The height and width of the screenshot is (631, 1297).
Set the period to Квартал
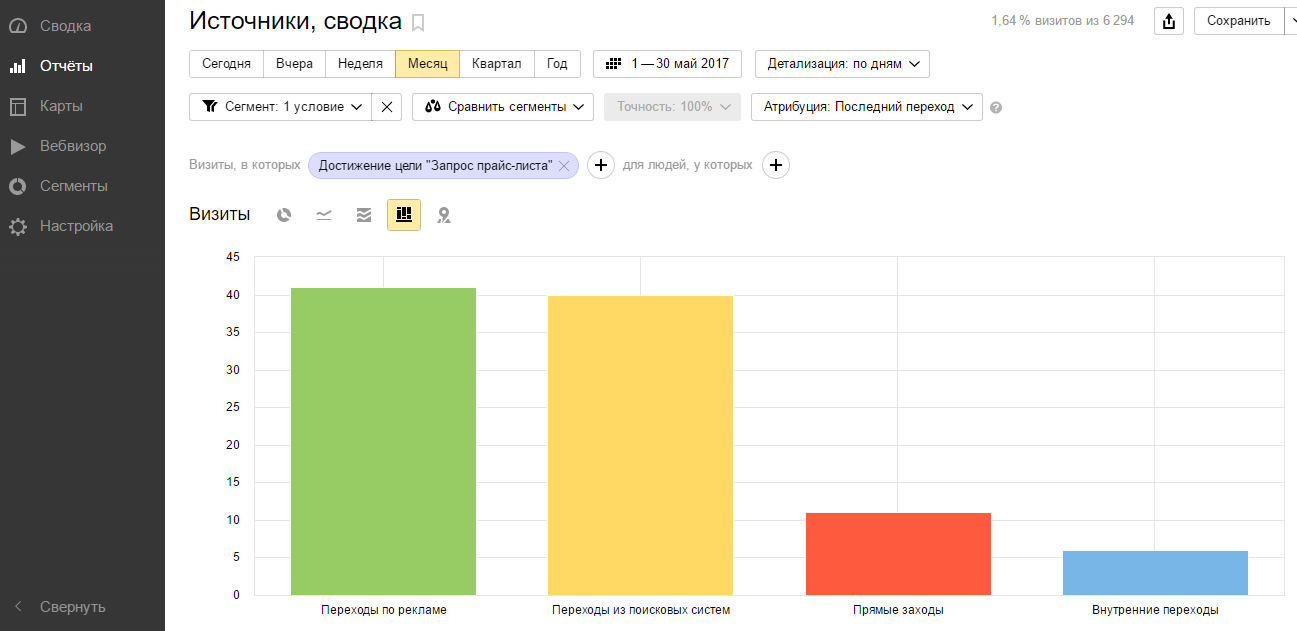tap(497, 64)
